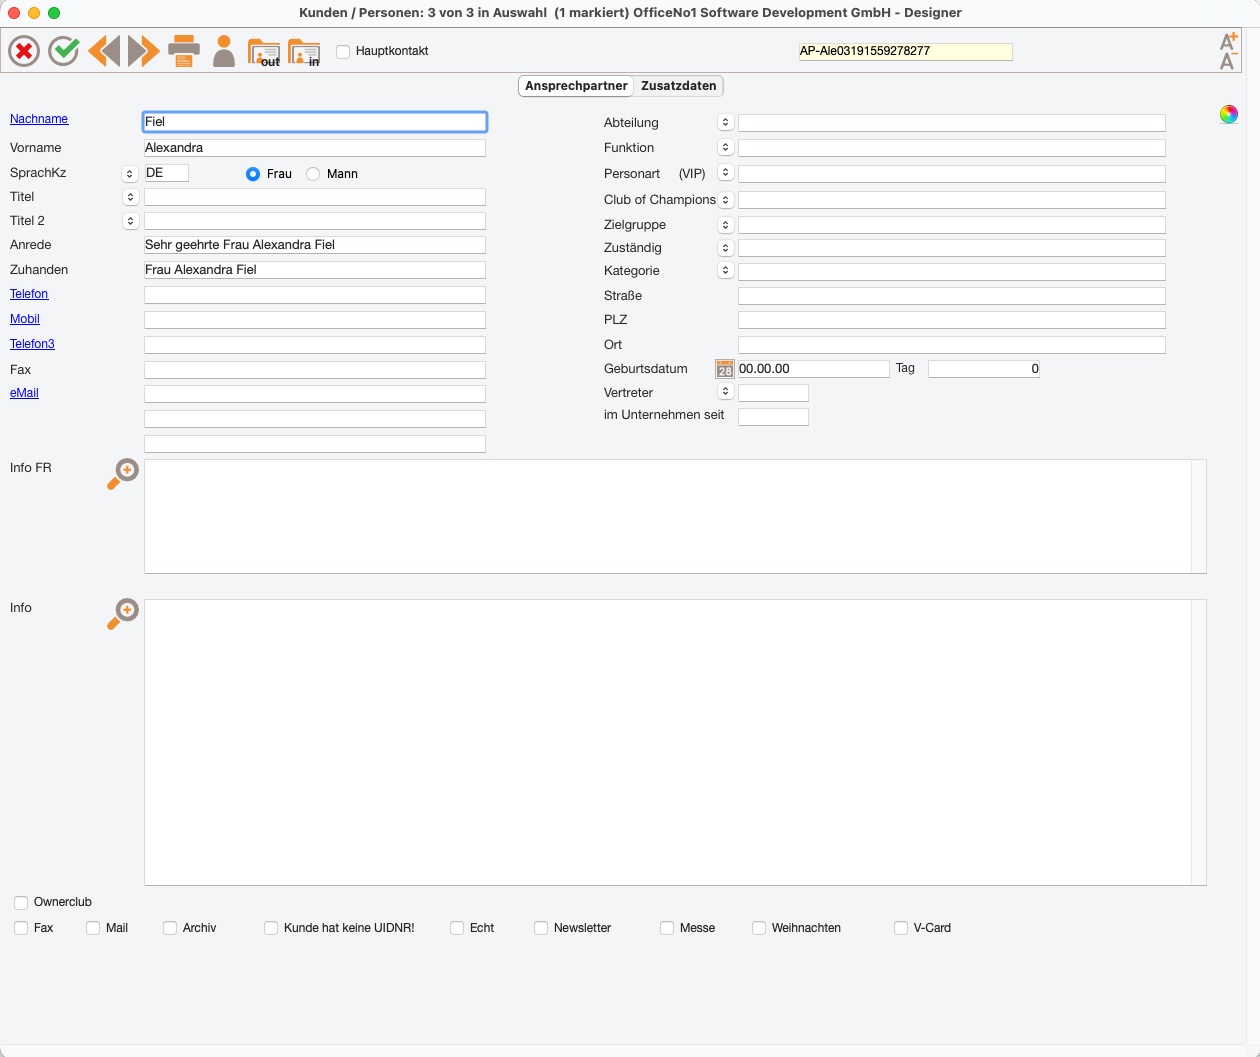Open the Zuständig dropdown arrow
The width and height of the screenshot is (1260, 1057).
[726, 248]
